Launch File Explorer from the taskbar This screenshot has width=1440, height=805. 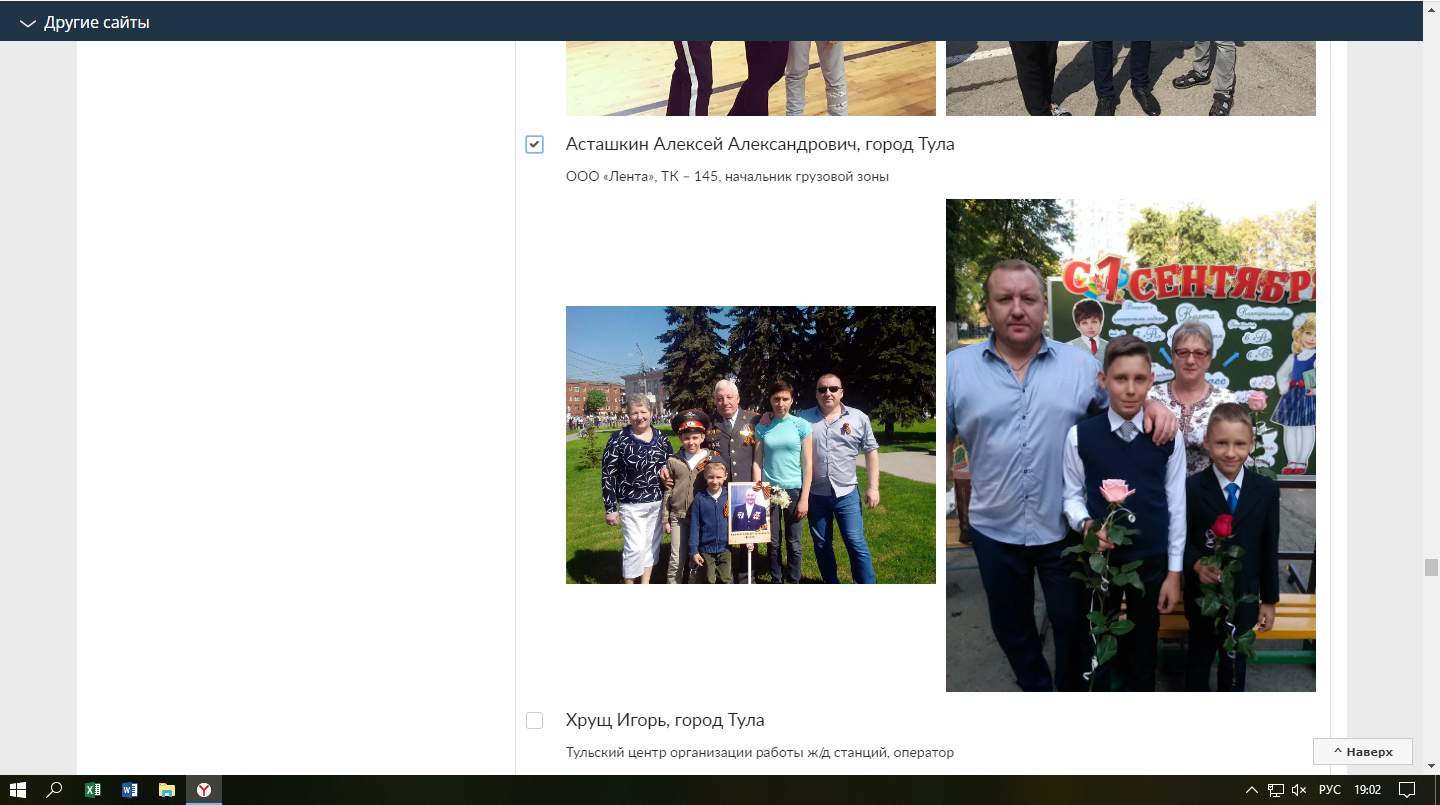click(x=166, y=789)
